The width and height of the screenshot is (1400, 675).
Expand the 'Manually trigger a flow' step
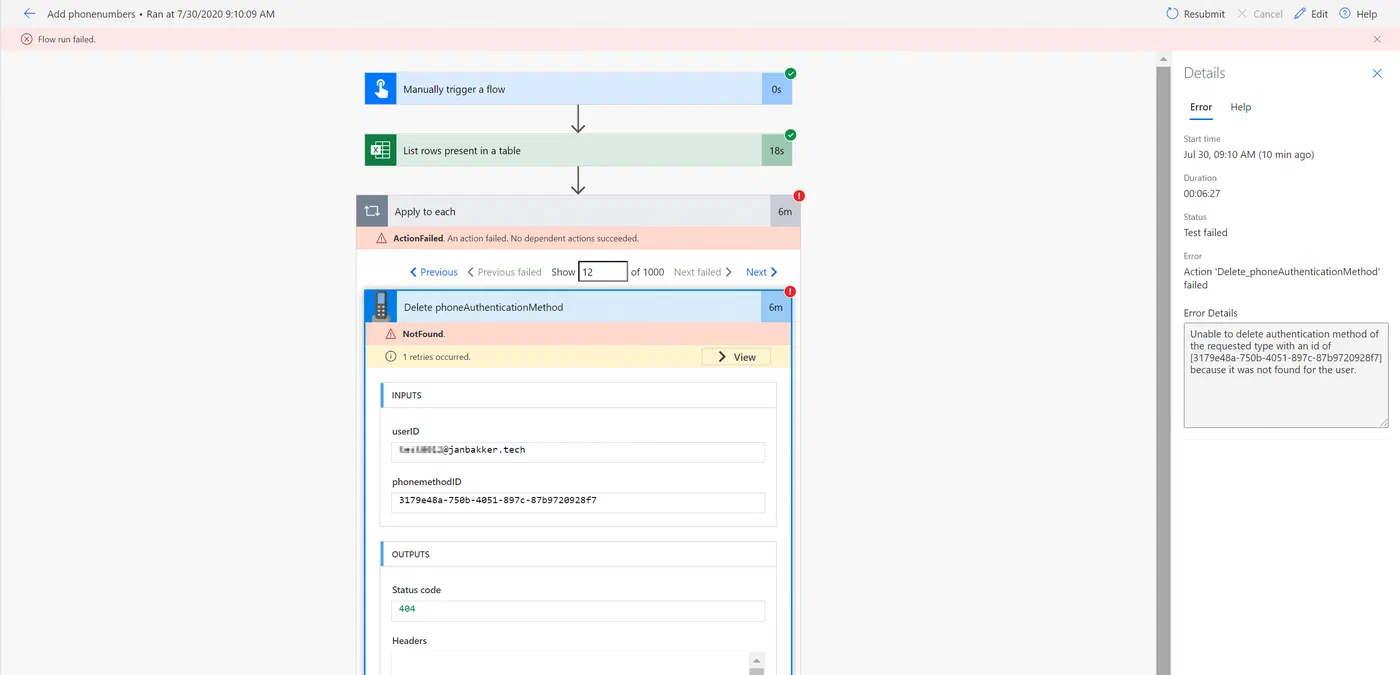click(x=578, y=89)
